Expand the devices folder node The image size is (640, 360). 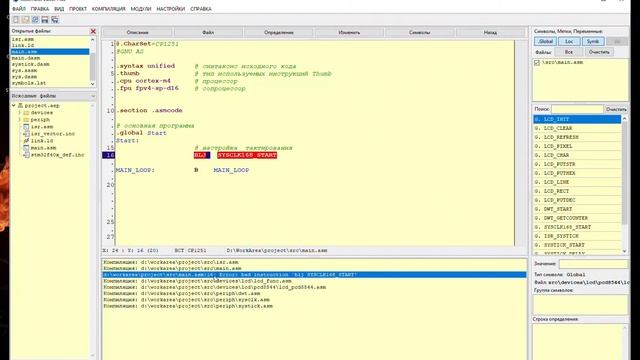point(19,113)
